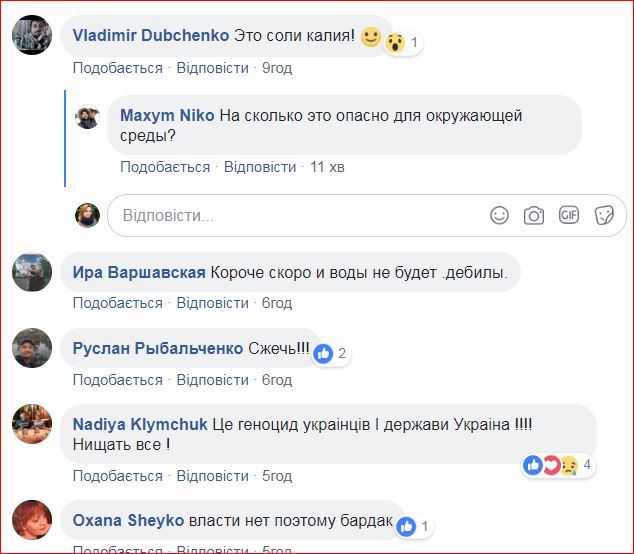Attach a photo using camera icon
The height and width of the screenshot is (554, 634).
coord(534,215)
